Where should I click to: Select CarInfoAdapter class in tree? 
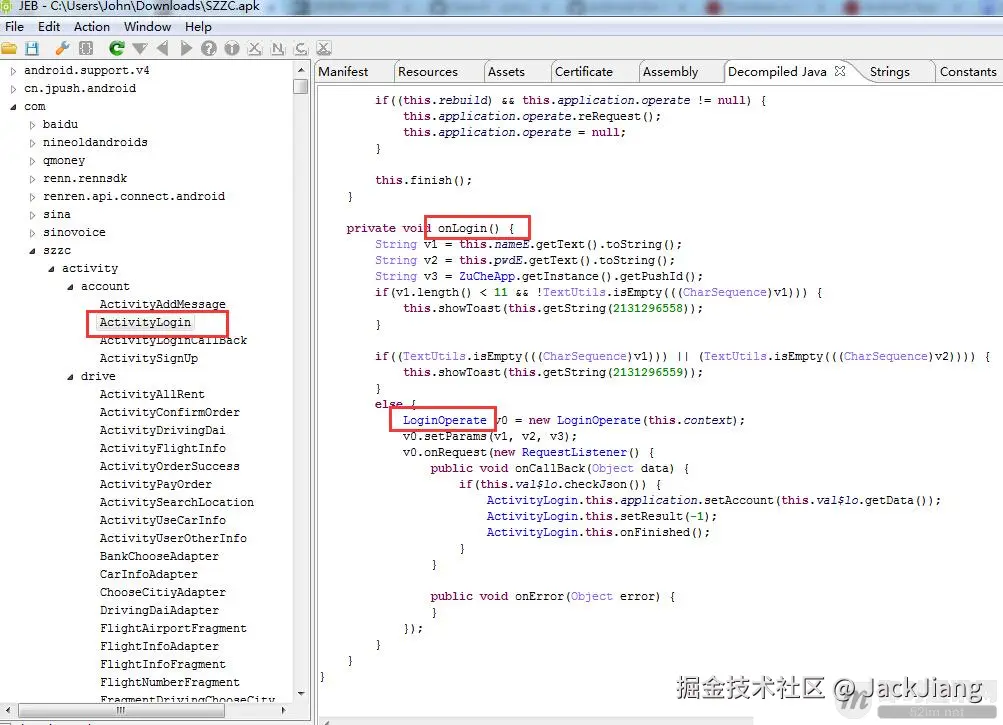tap(148, 574)
